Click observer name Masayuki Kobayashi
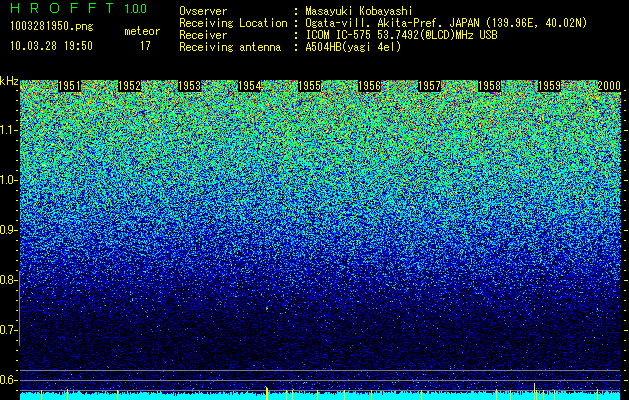 359,11
